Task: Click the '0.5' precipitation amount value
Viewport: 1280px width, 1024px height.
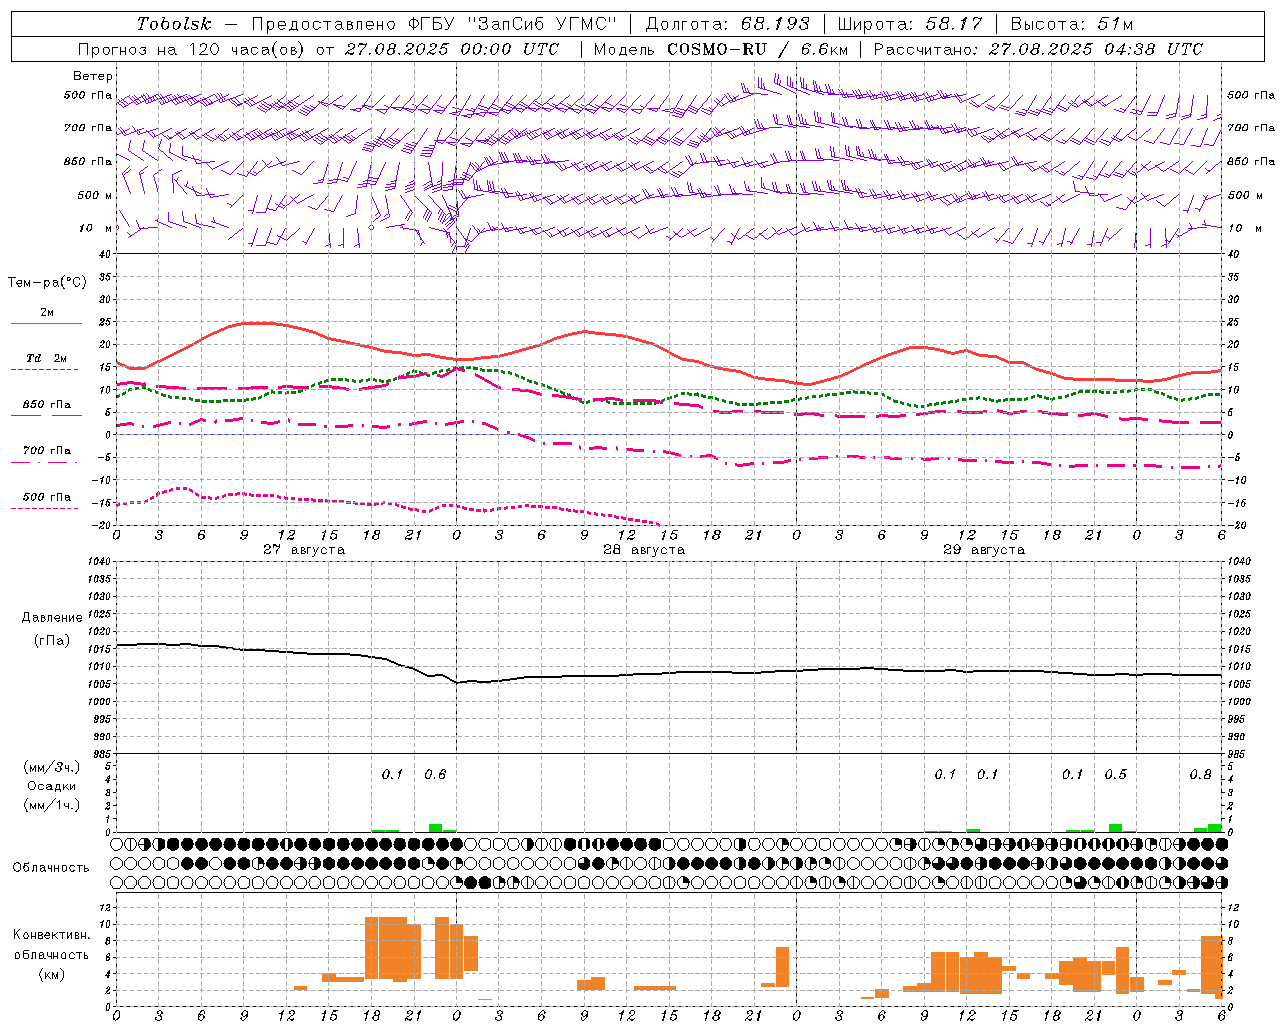Action: tap(1115, 774)
